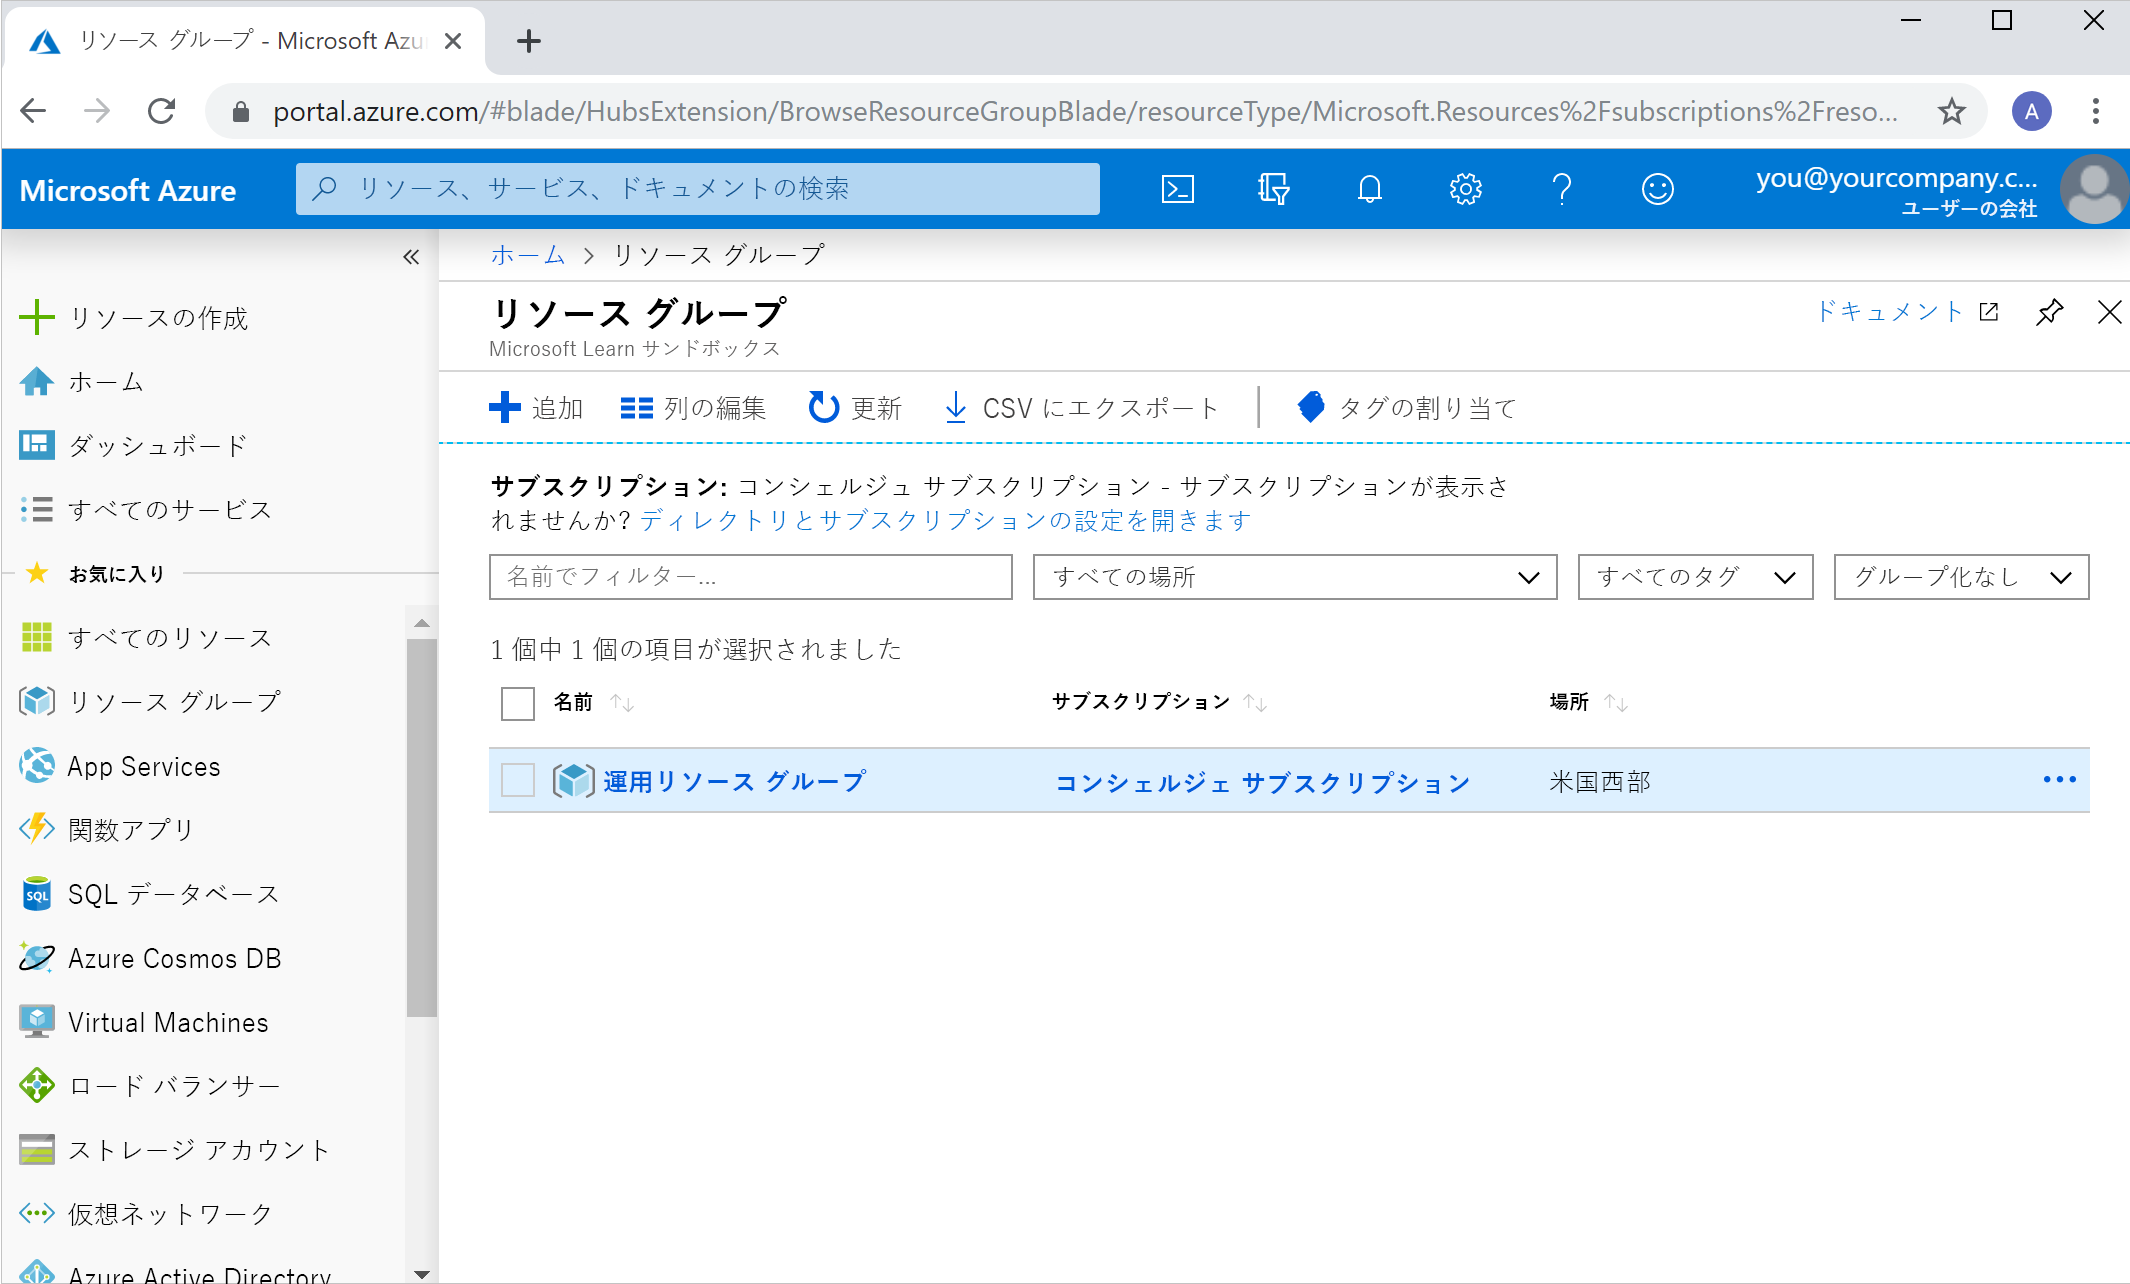Click sidebar scrollbar up arrow
This screenshot has height=1284, width=2130.
[421, 623]
